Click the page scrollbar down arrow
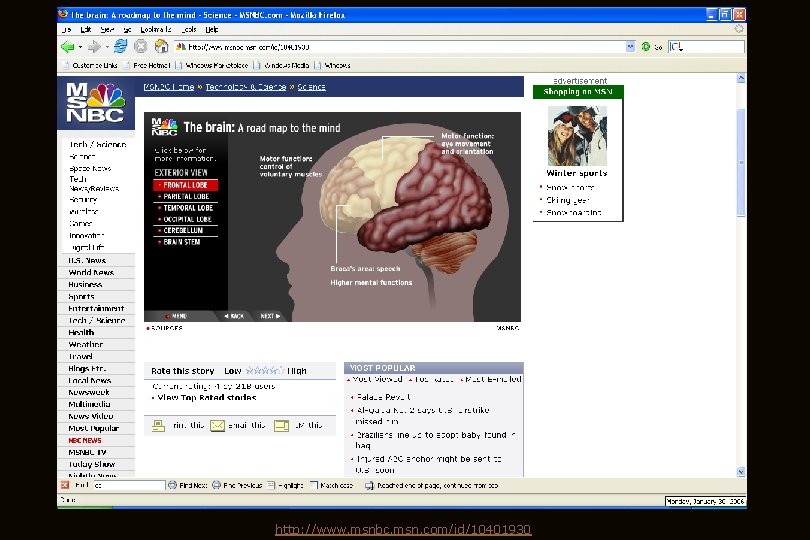The width and height of the screenshot is (810, 540). tap(741, 472)
